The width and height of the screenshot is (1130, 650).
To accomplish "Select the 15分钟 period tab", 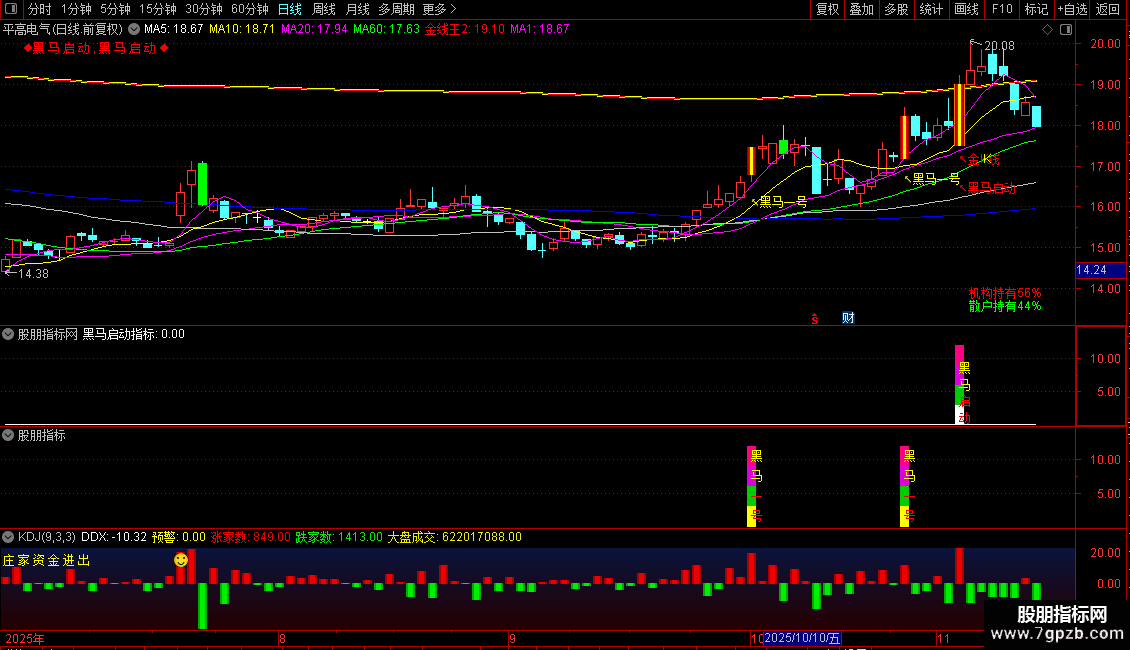I will tap(158, 9).
